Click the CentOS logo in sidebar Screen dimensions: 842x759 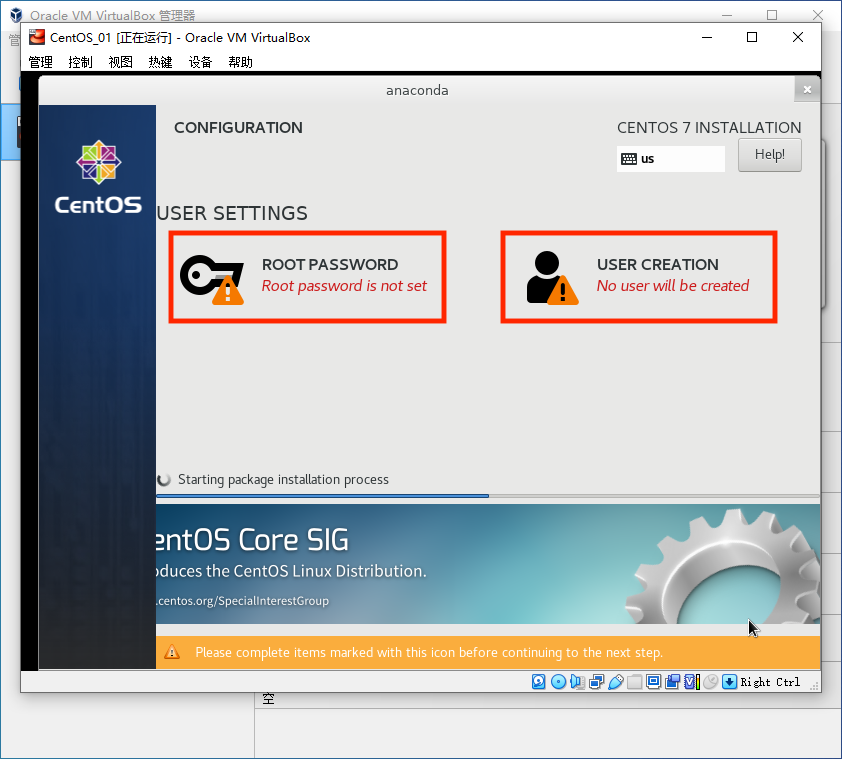click(98, 178)
